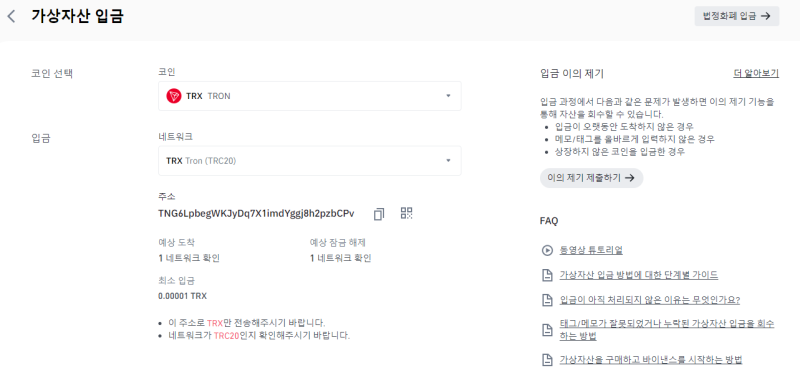Open the Tron (TRC20) network selector
Screen dimensions: 800x373
[x=310, y=161]
